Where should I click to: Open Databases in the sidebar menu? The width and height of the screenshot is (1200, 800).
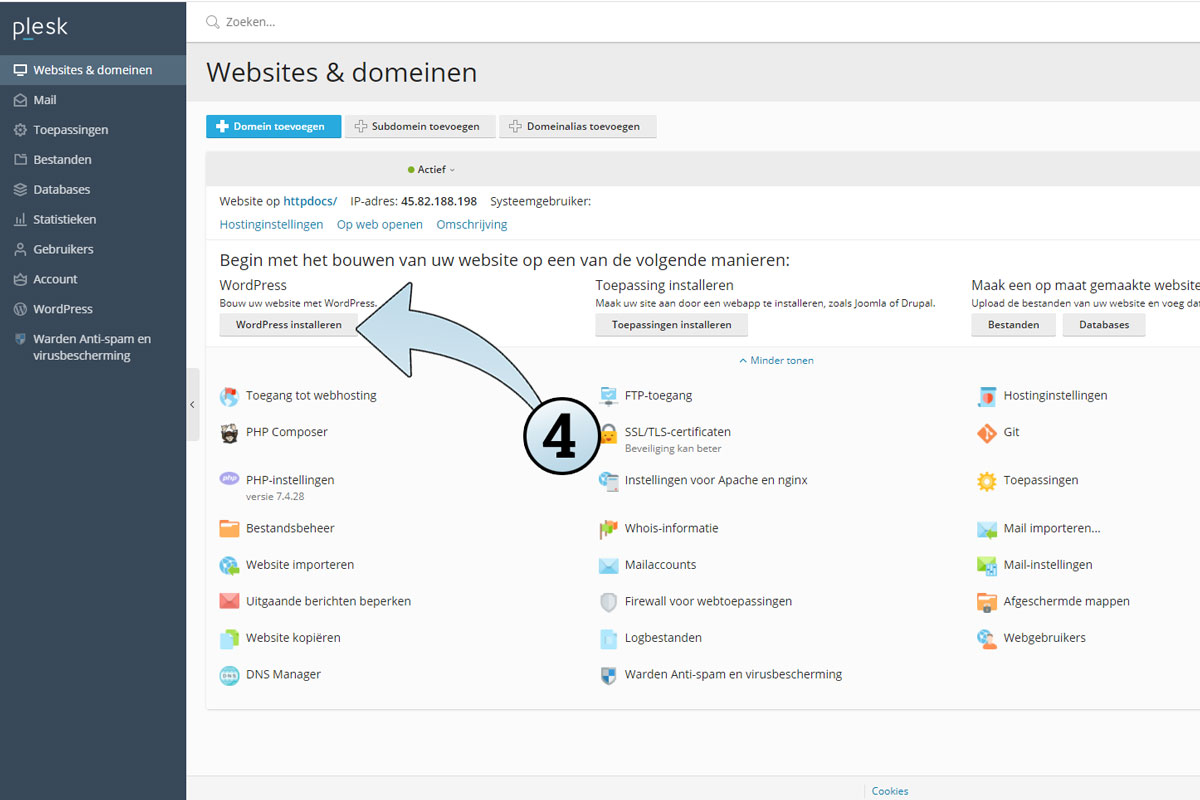point(61,189)
